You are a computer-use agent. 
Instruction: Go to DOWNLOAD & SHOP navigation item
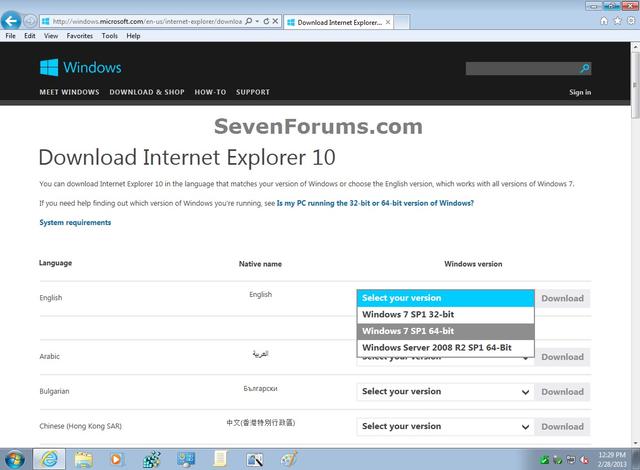147,92
